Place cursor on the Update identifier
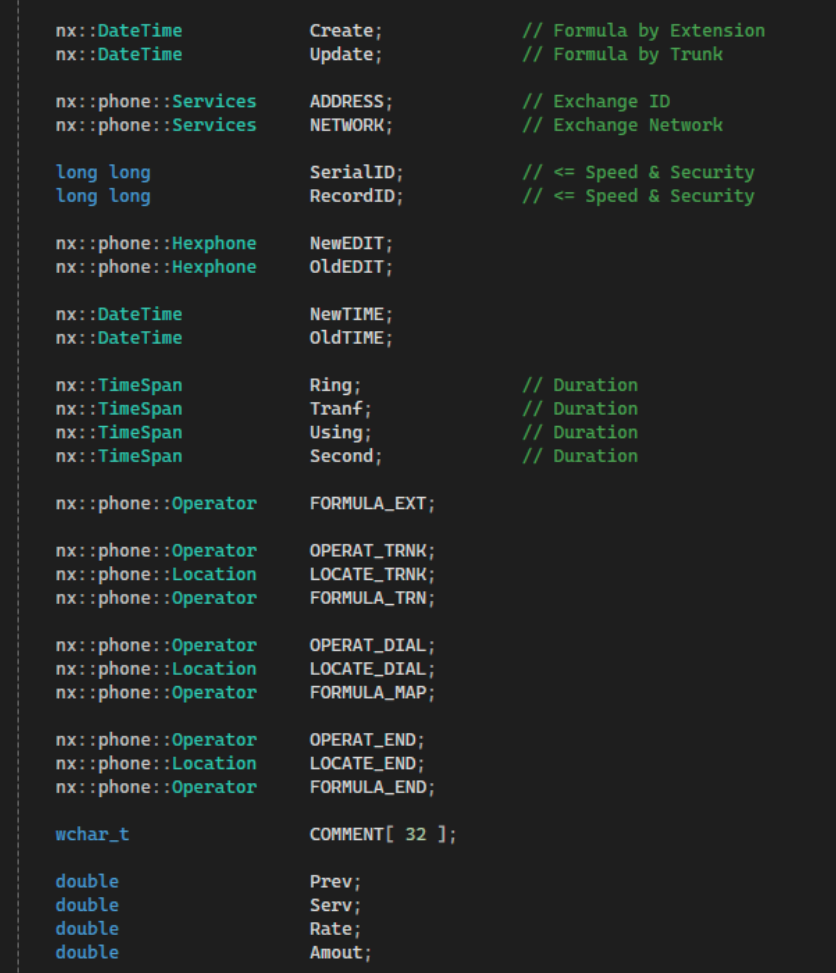This screenshot has width=836, height=973. coord(340,54)
